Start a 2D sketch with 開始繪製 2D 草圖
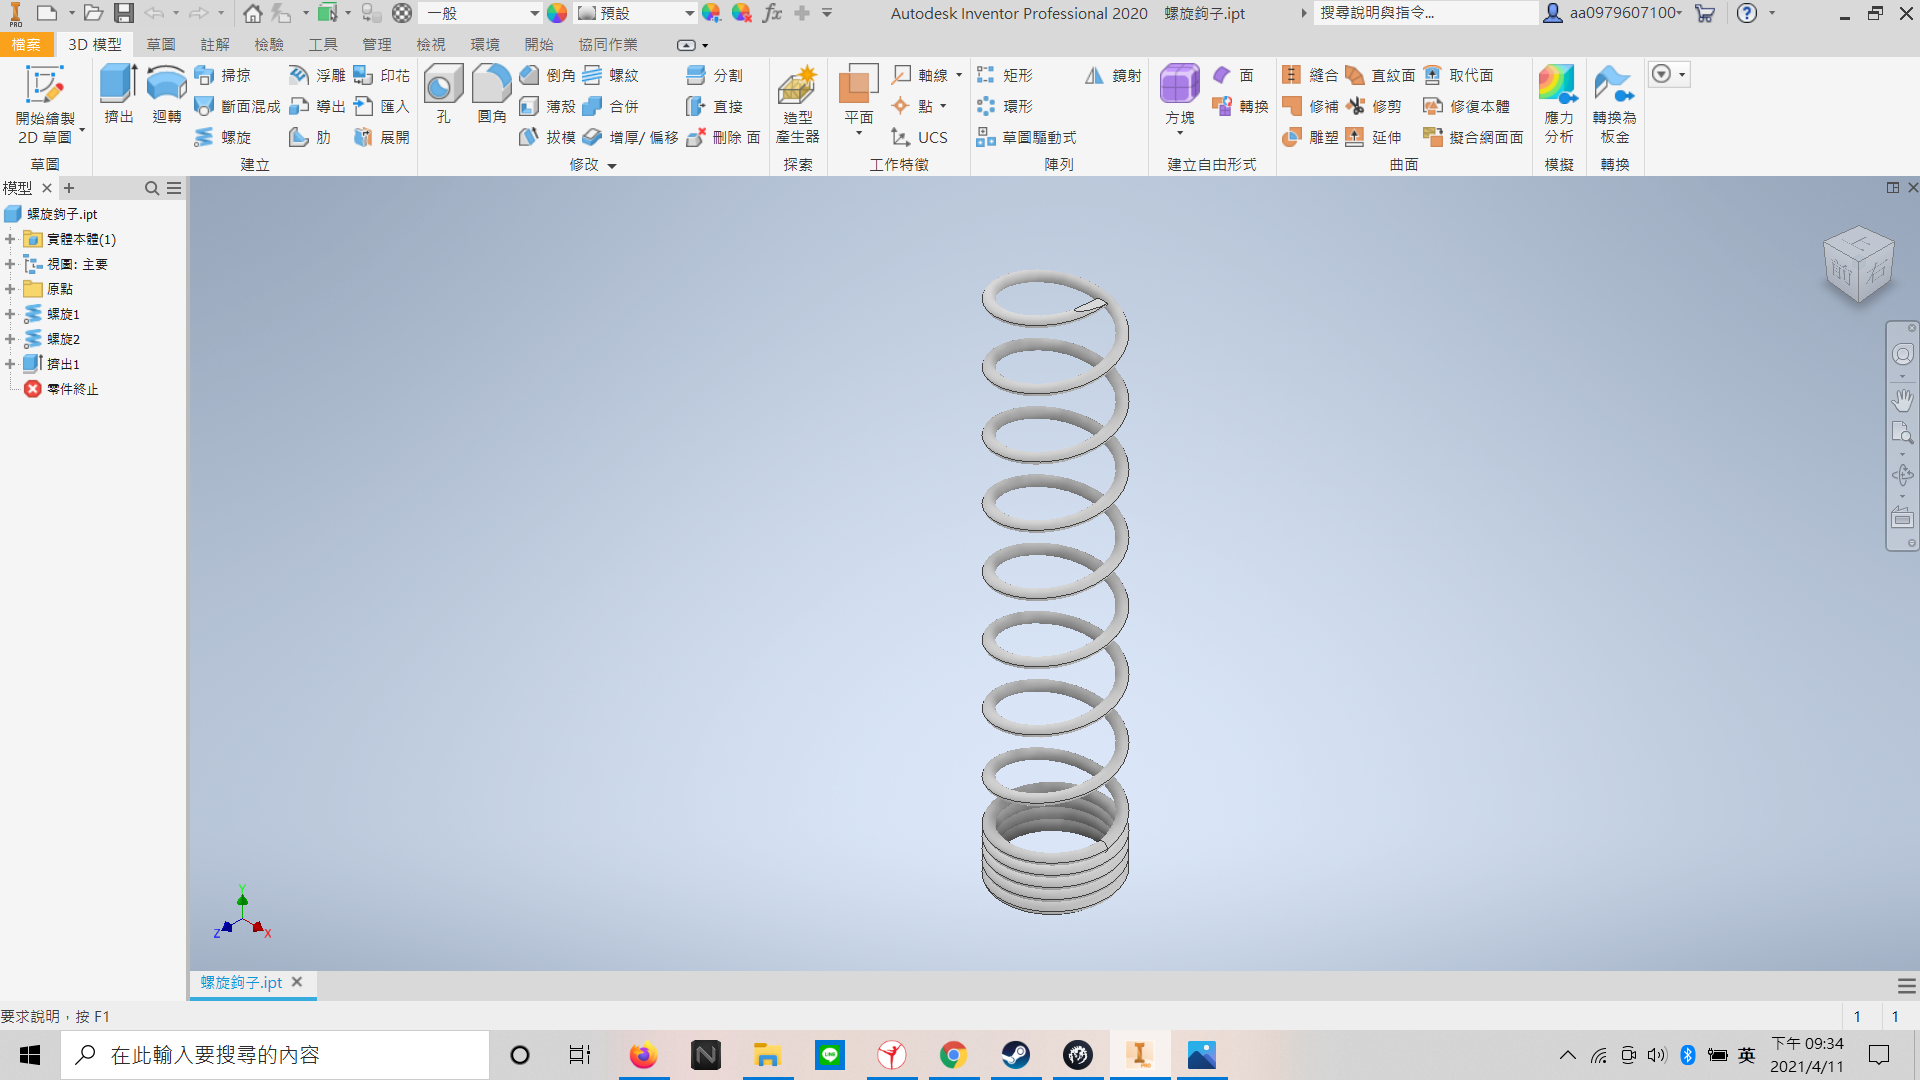 (45, 104)
